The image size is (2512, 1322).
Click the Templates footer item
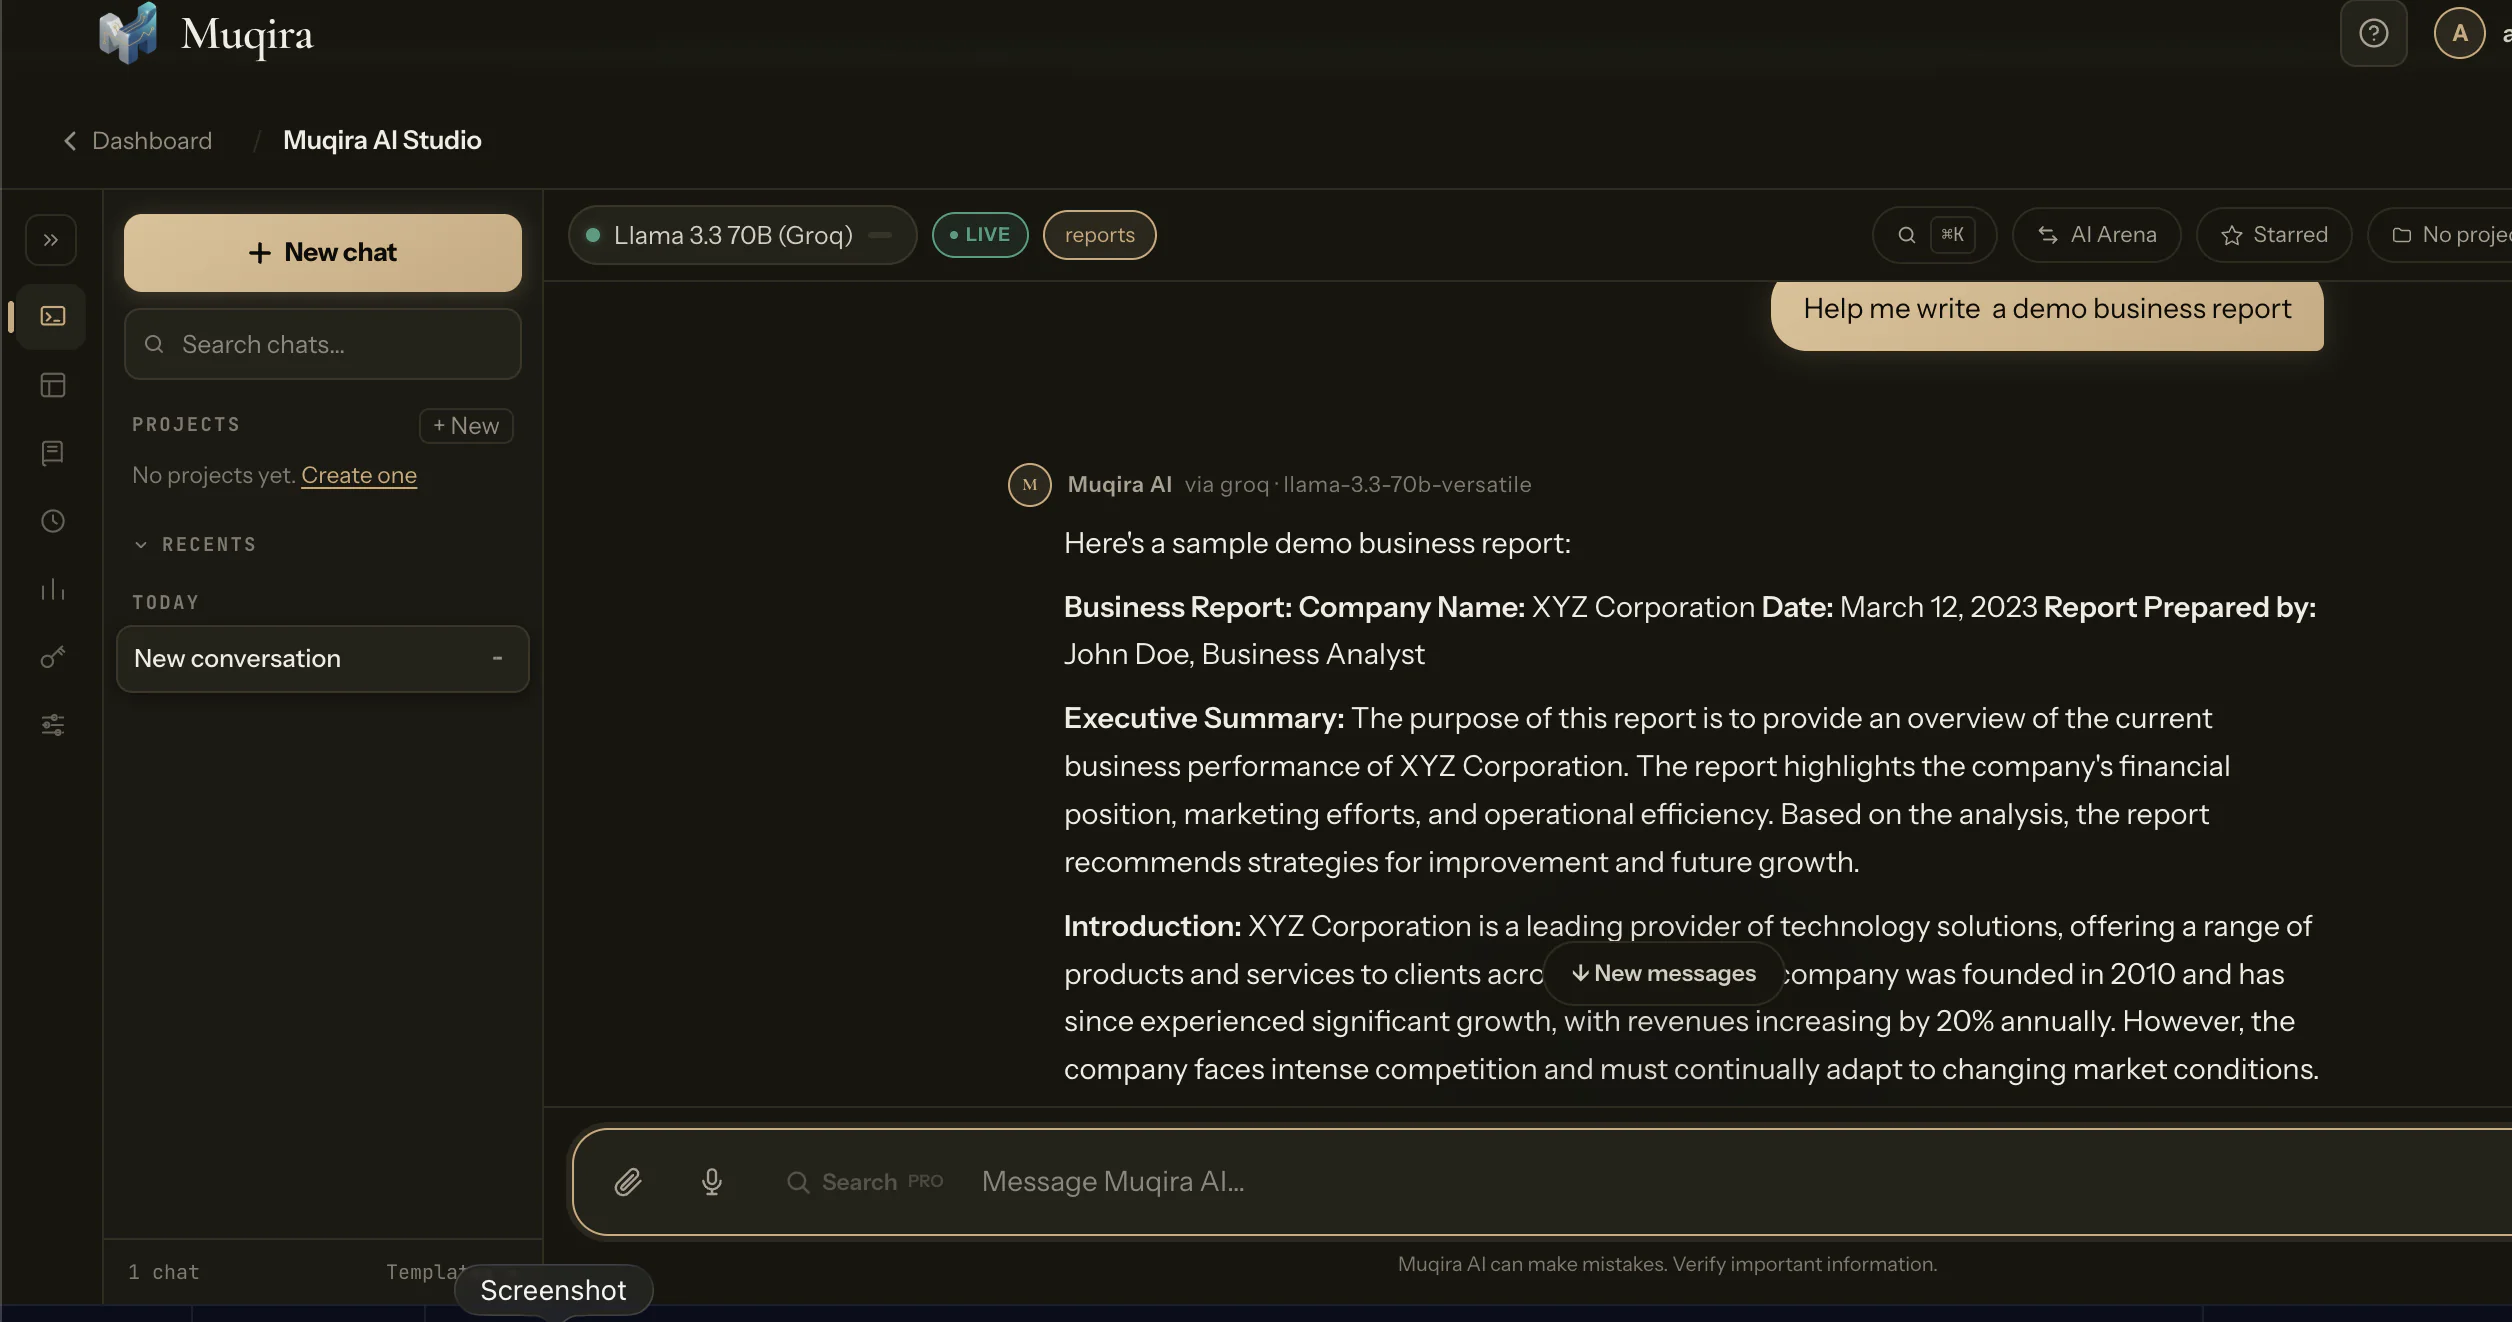point(426,1272)
